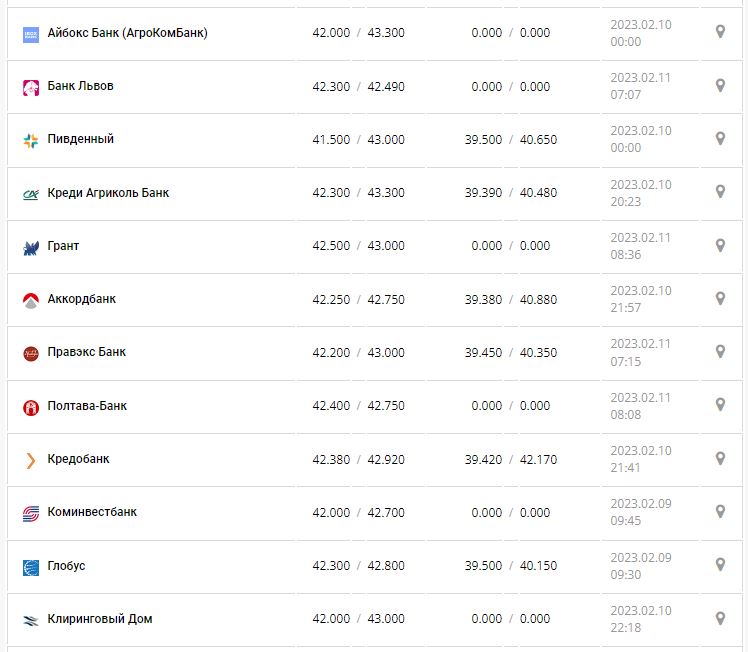Click Аккордбанк rate 42.250 / 42.750
The width and height of the screenshot is (748, 652).
tap(358, 299)
